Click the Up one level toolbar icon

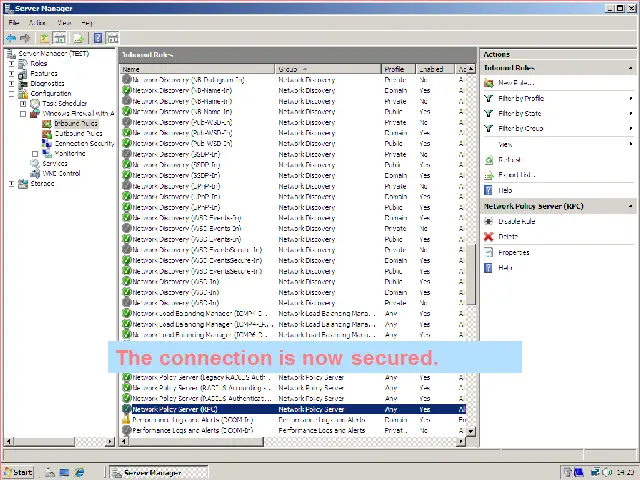pyautogui.click(x=44, y=38)
